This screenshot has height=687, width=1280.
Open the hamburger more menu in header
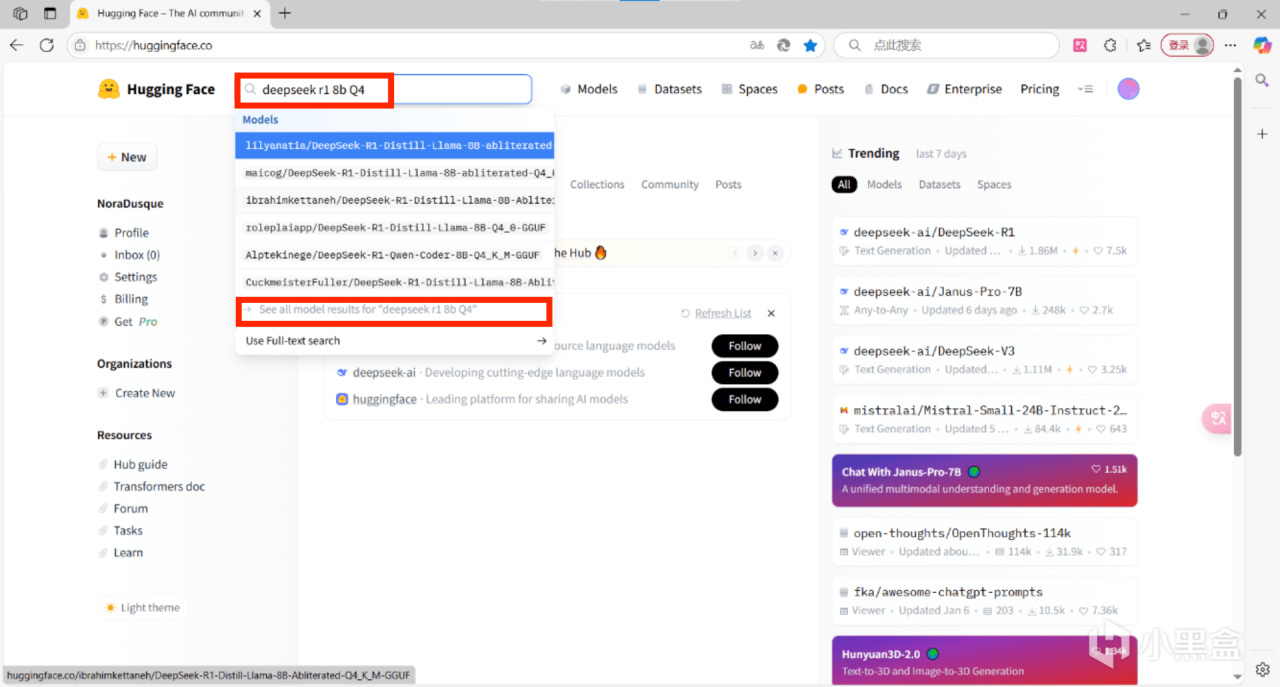(x=1085, y=89)
